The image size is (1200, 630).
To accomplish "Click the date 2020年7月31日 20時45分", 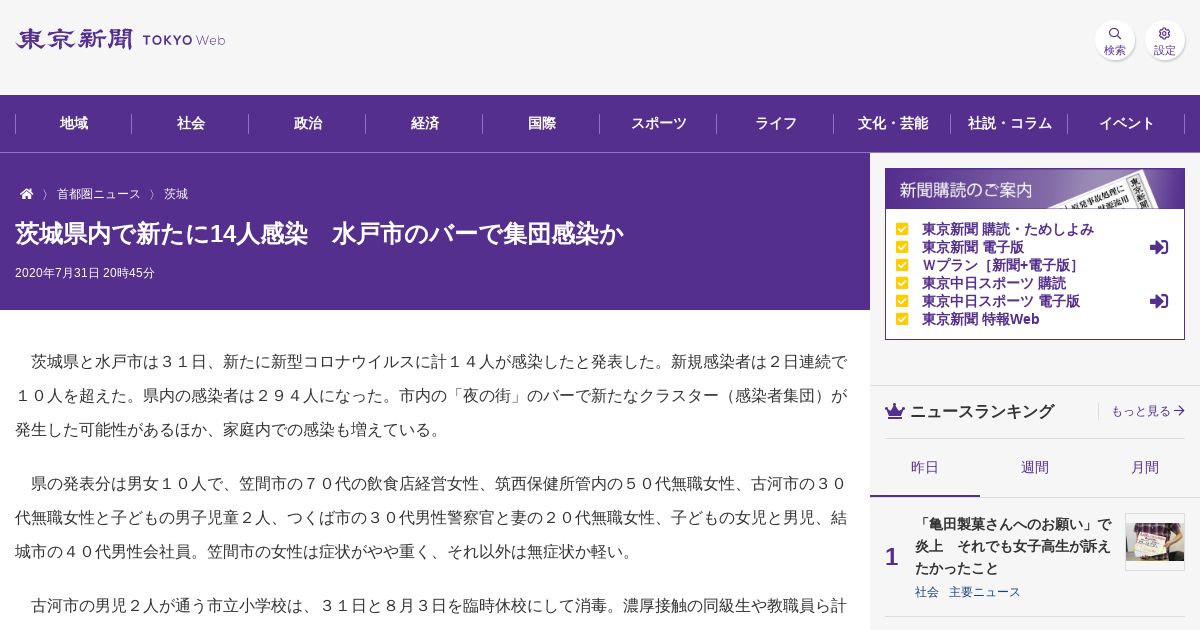I will point(85,273).
